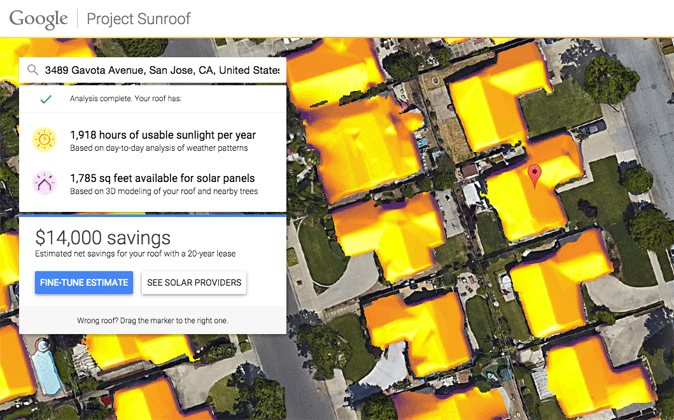Screen dimensions: 674x420
Task: Click the search magnifier icon
Action: (x=32, y=70)
